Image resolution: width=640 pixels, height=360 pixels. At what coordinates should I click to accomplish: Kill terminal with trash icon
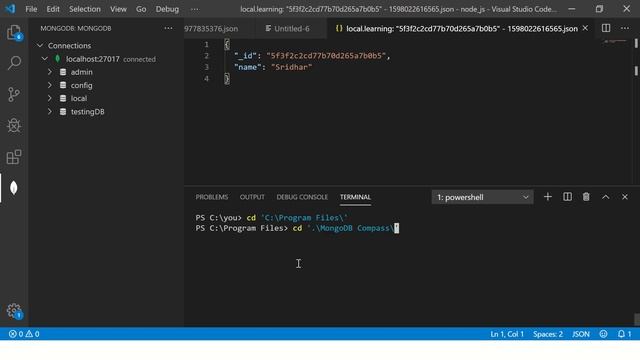point(586,197)
